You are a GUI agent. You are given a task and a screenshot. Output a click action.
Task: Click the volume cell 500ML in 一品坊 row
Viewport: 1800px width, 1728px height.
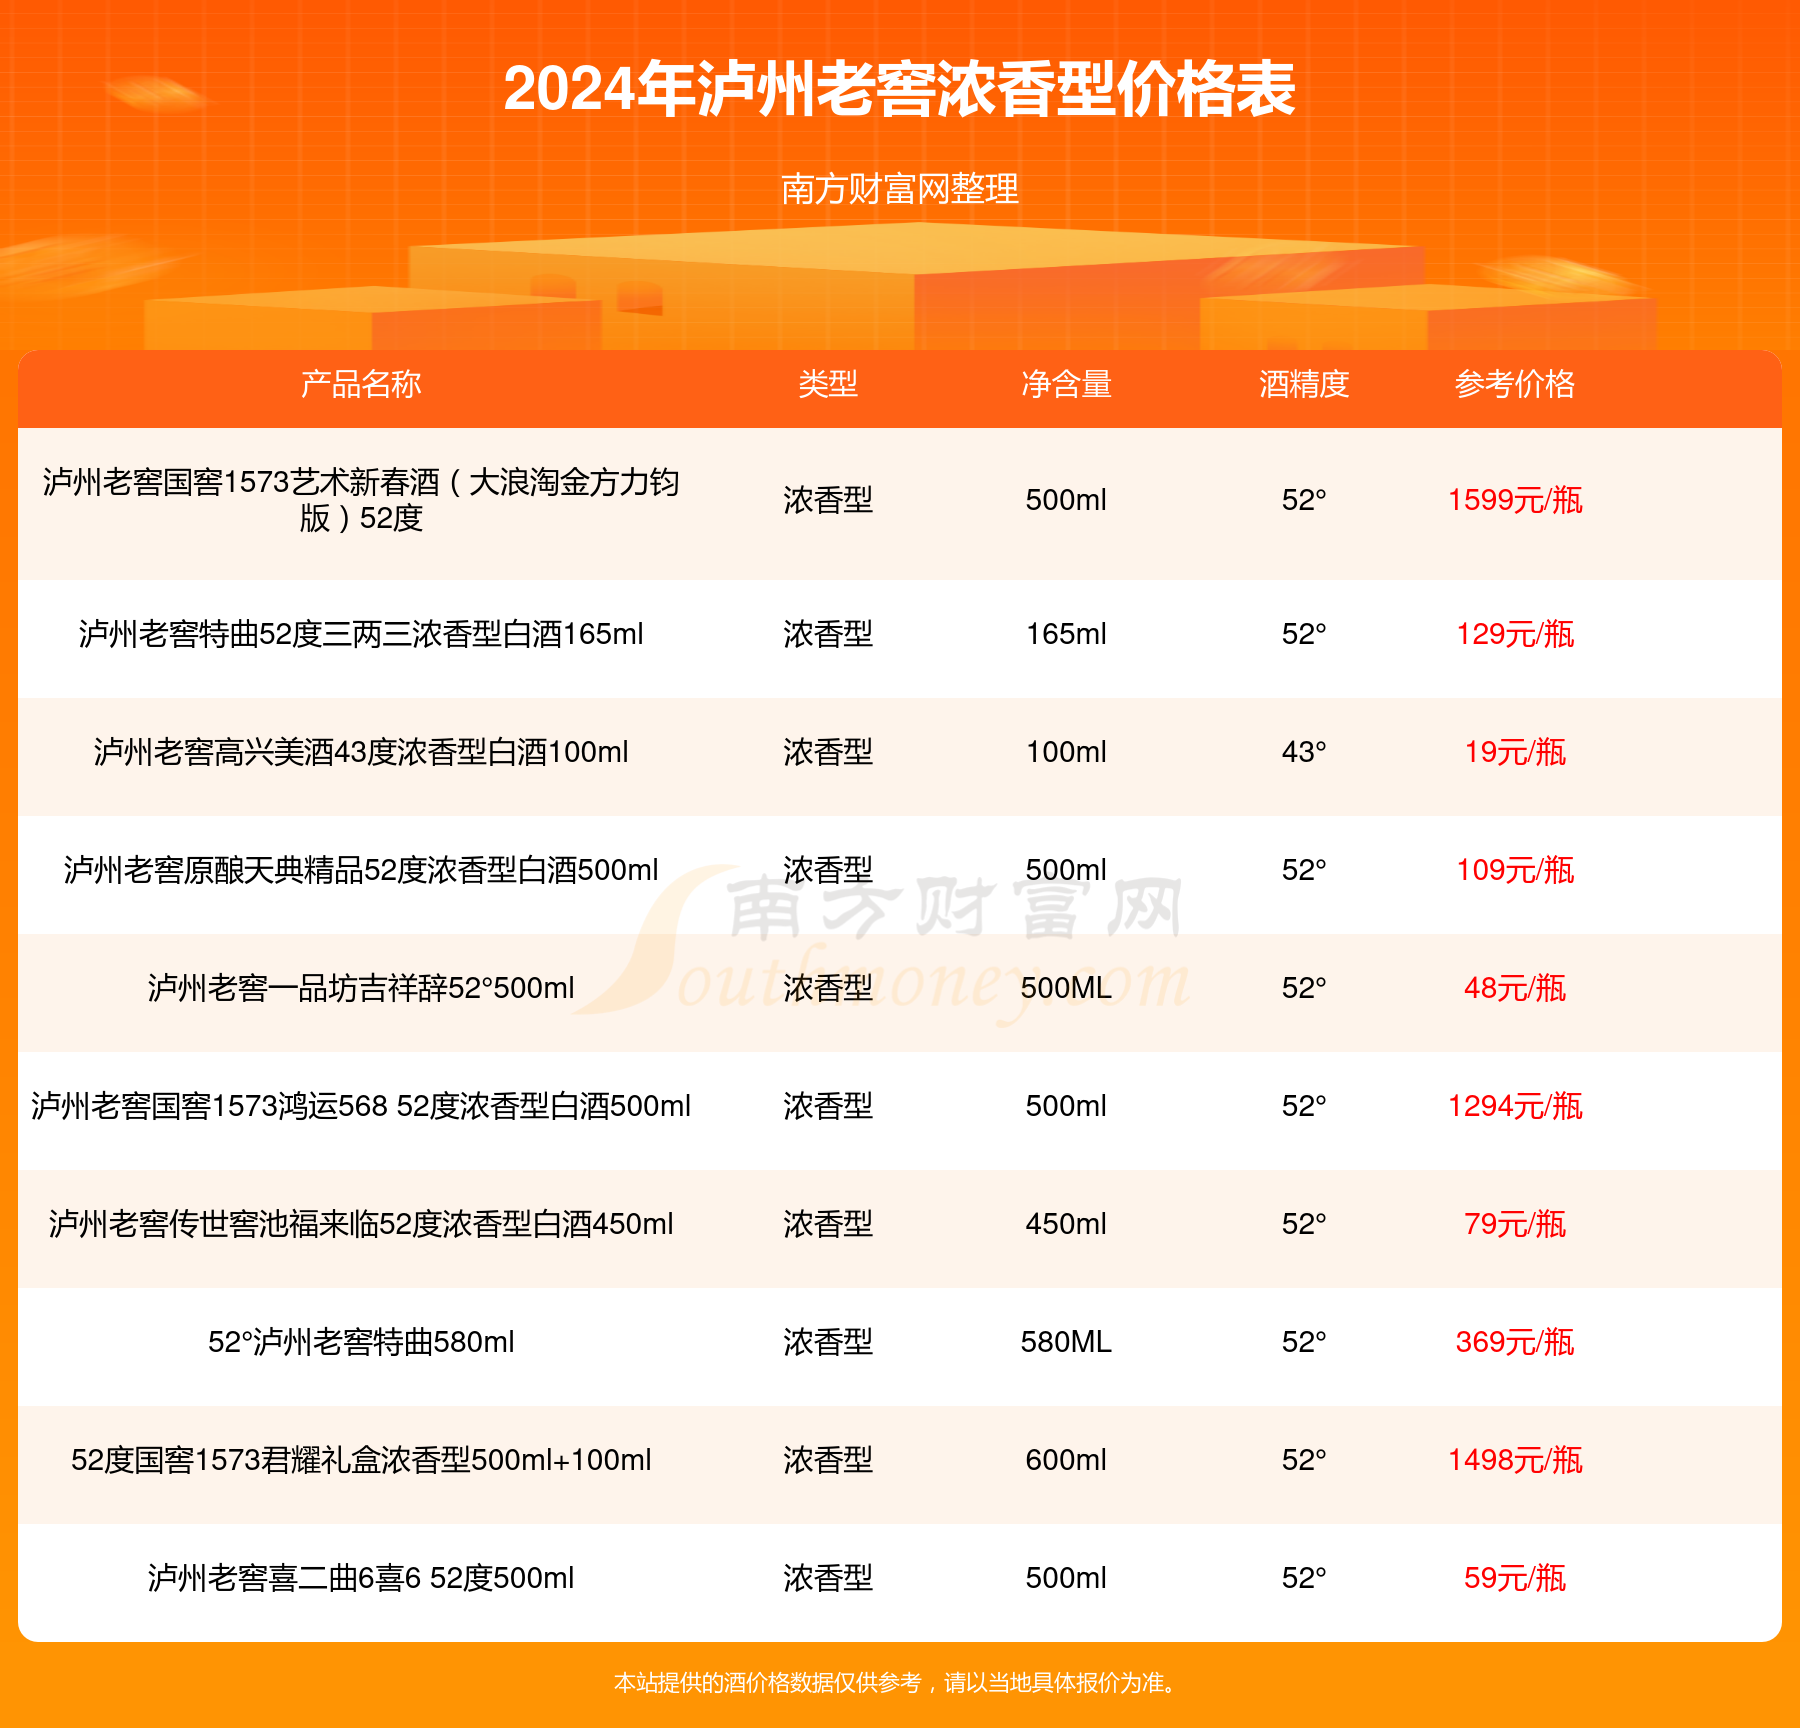[1066, 988]
